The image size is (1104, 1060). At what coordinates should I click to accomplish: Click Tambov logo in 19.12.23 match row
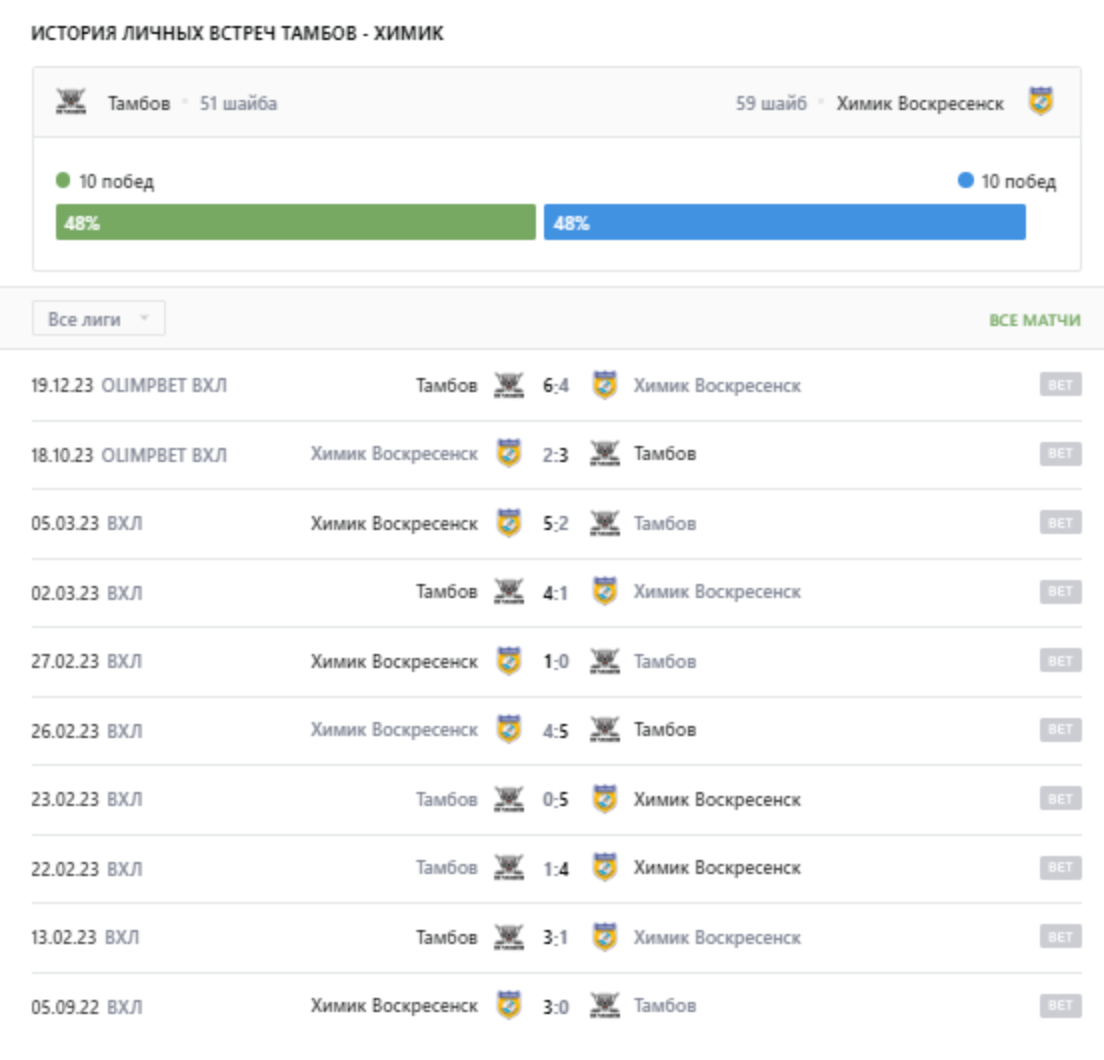coord(509,385)
